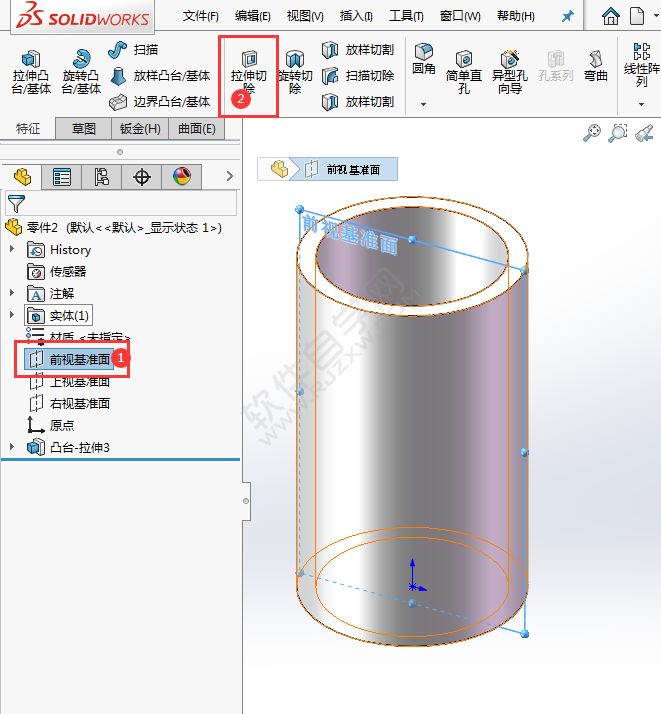
Task: Expand the History tree node
Action: pyautogui.click(x=12, y=249)
